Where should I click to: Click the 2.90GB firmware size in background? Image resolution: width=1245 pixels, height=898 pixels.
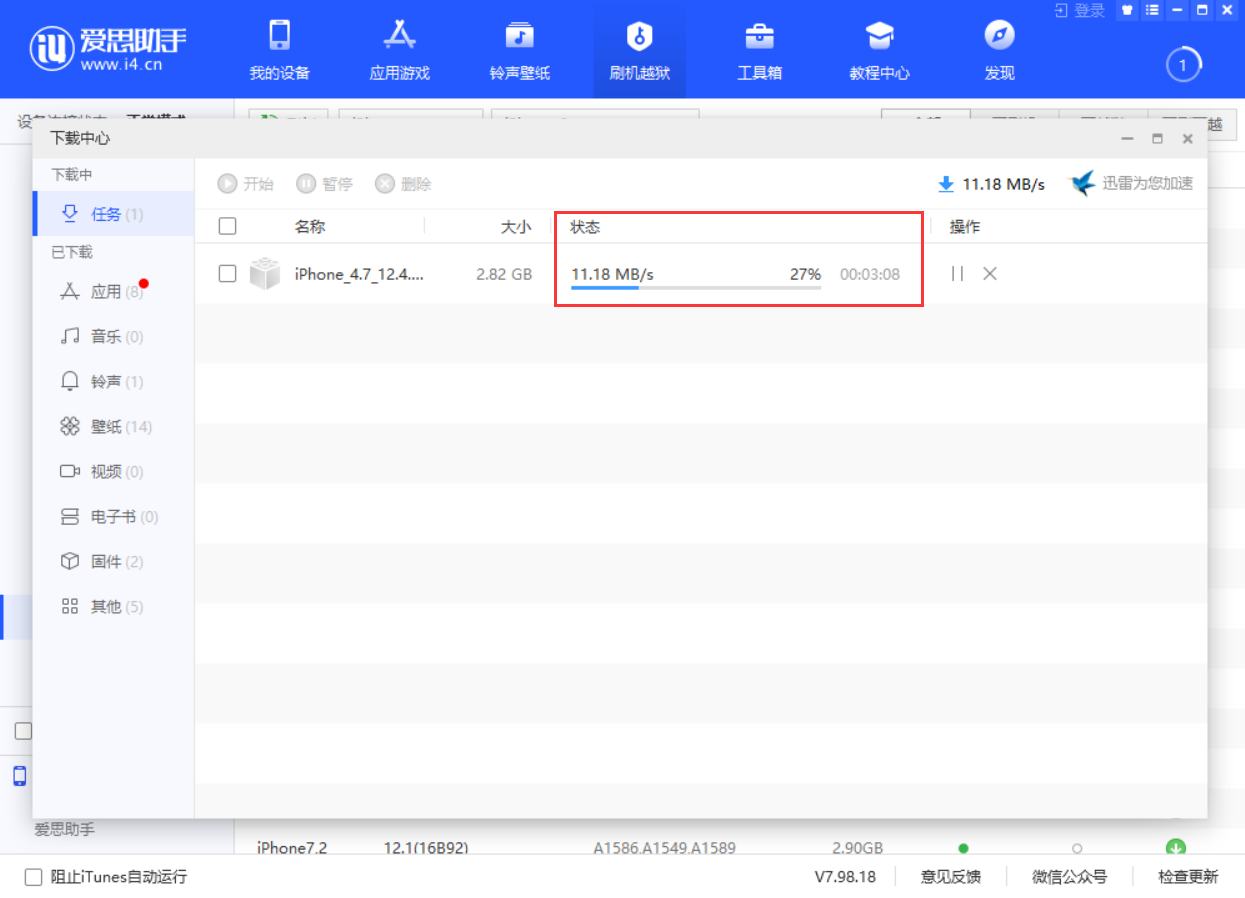[858, 848]
